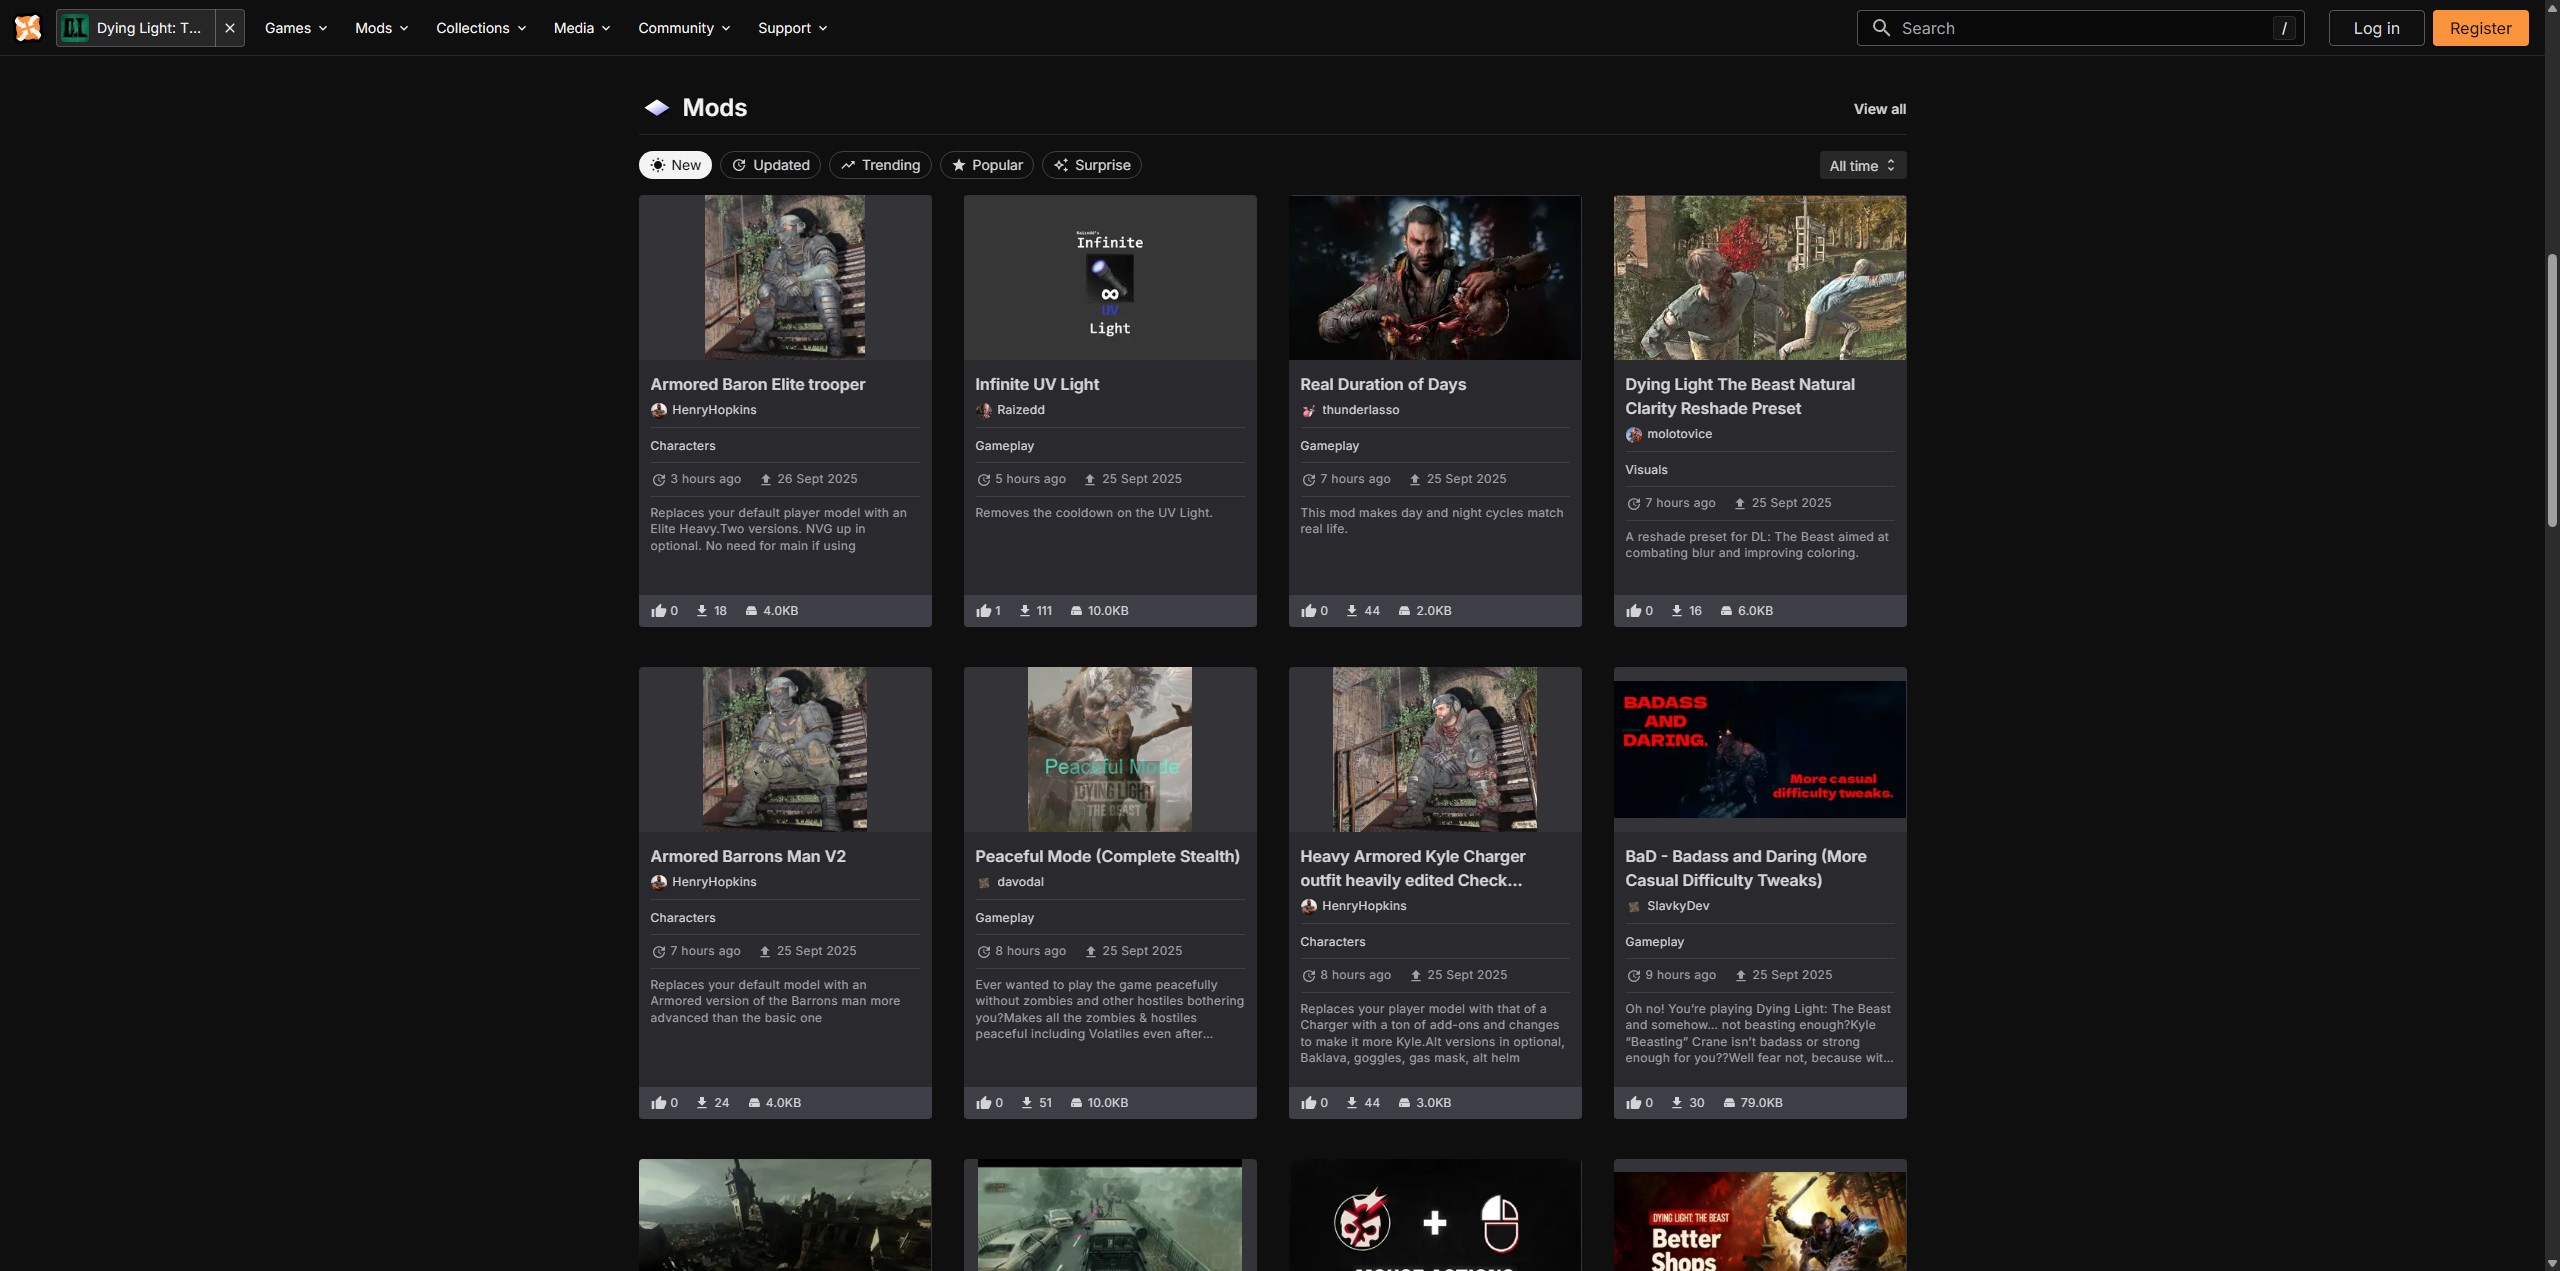The width and height of the screenshot is (2560, 1271).
Task: Select the Popular mods filter
Action: pyautogui.click(x=986, y=165)
